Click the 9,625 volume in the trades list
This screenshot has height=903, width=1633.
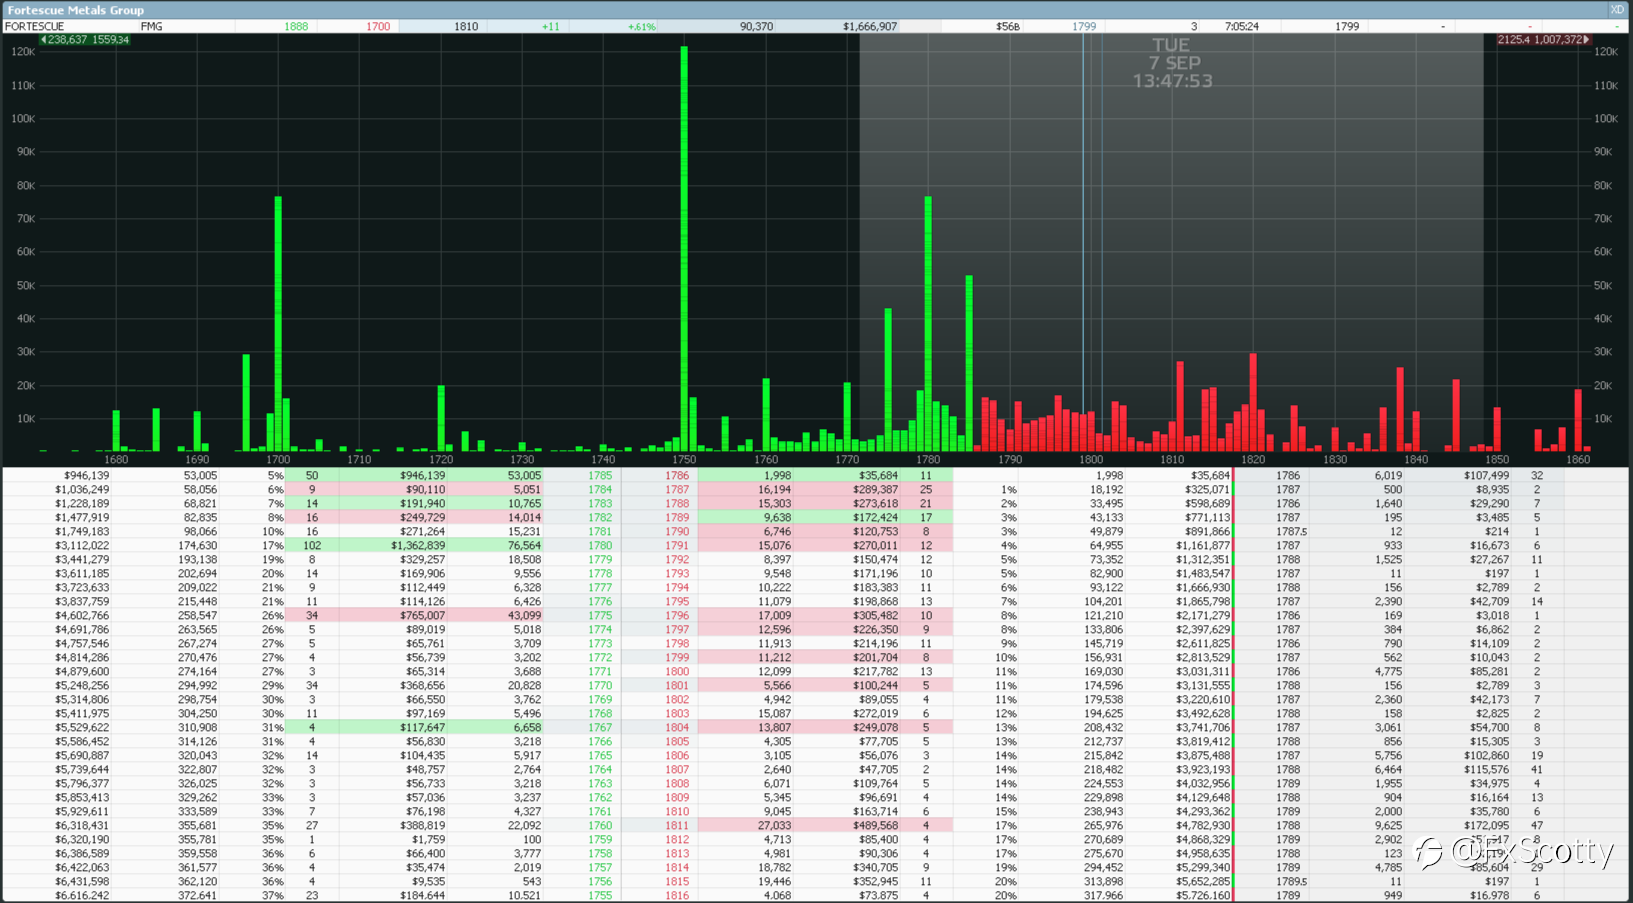point(1388,826)
